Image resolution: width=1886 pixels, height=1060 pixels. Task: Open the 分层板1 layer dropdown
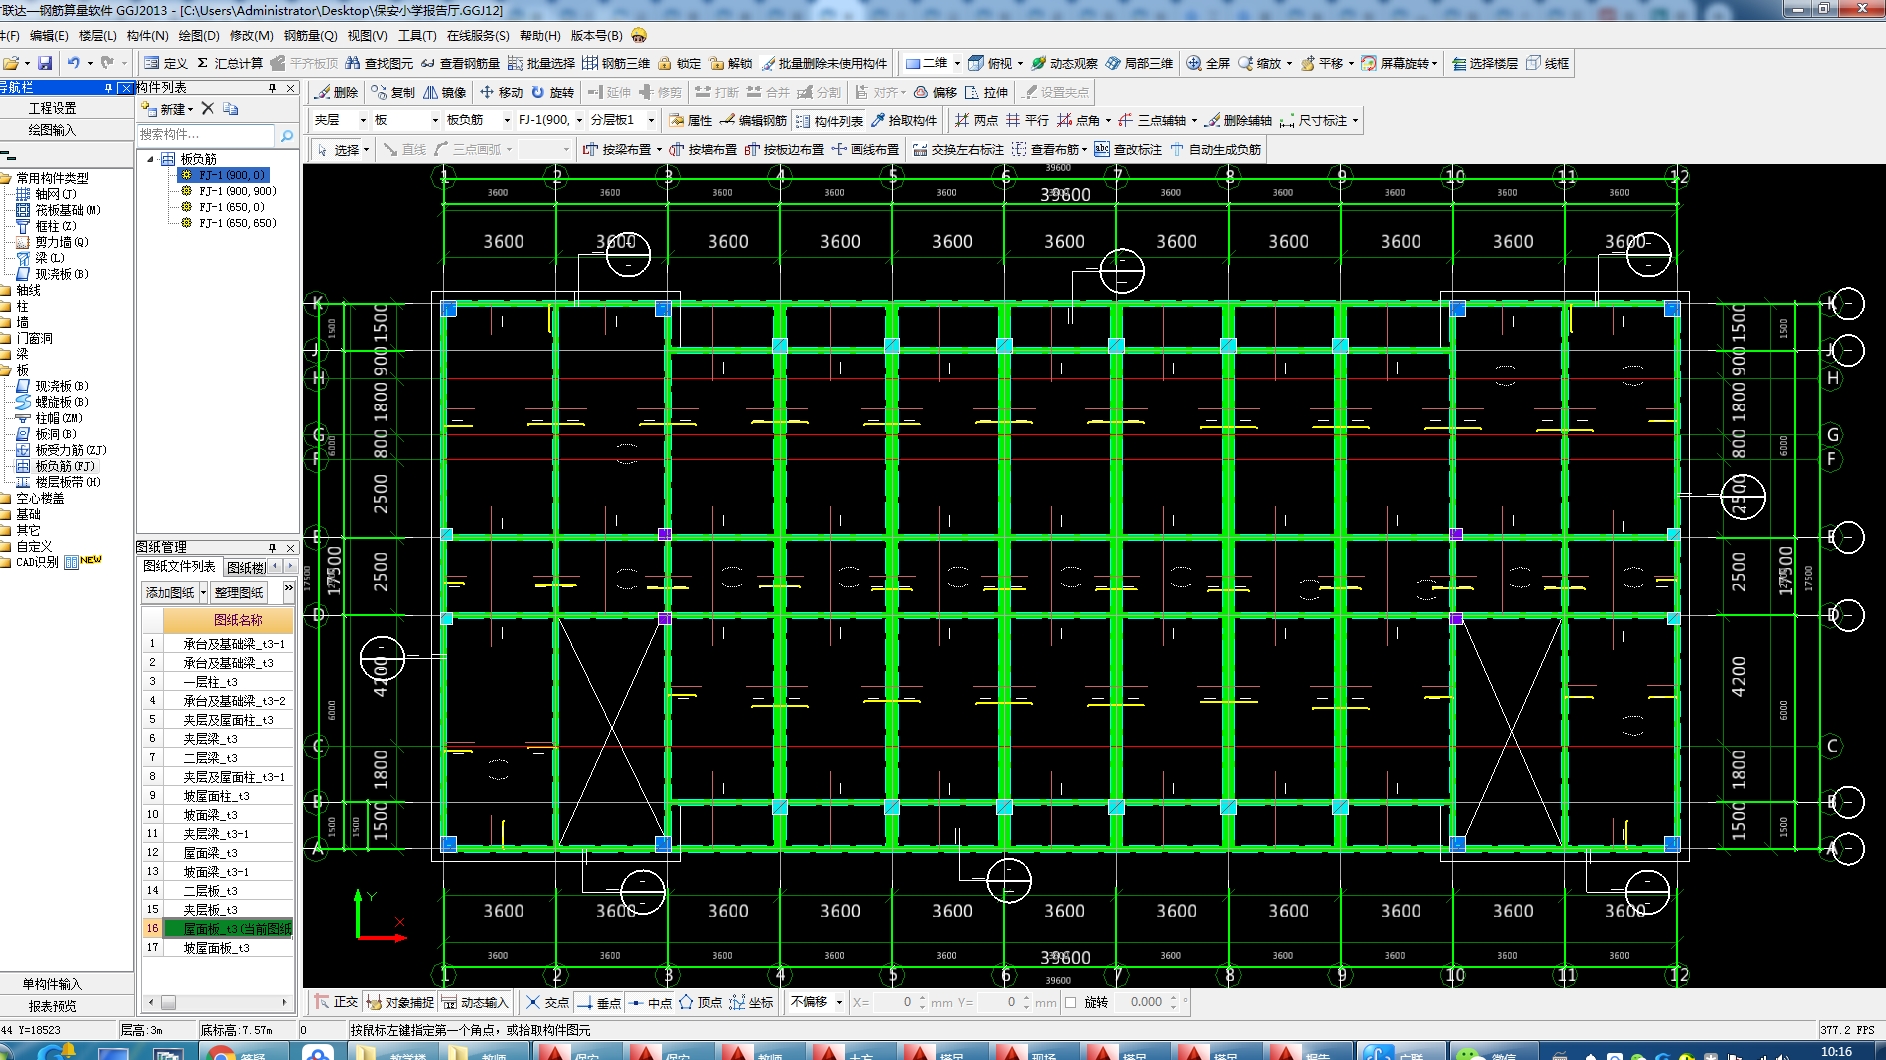[x=651, y=120]
